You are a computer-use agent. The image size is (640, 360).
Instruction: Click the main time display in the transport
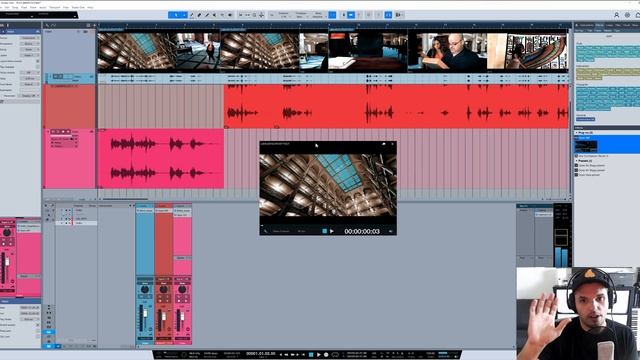(260, 353)
